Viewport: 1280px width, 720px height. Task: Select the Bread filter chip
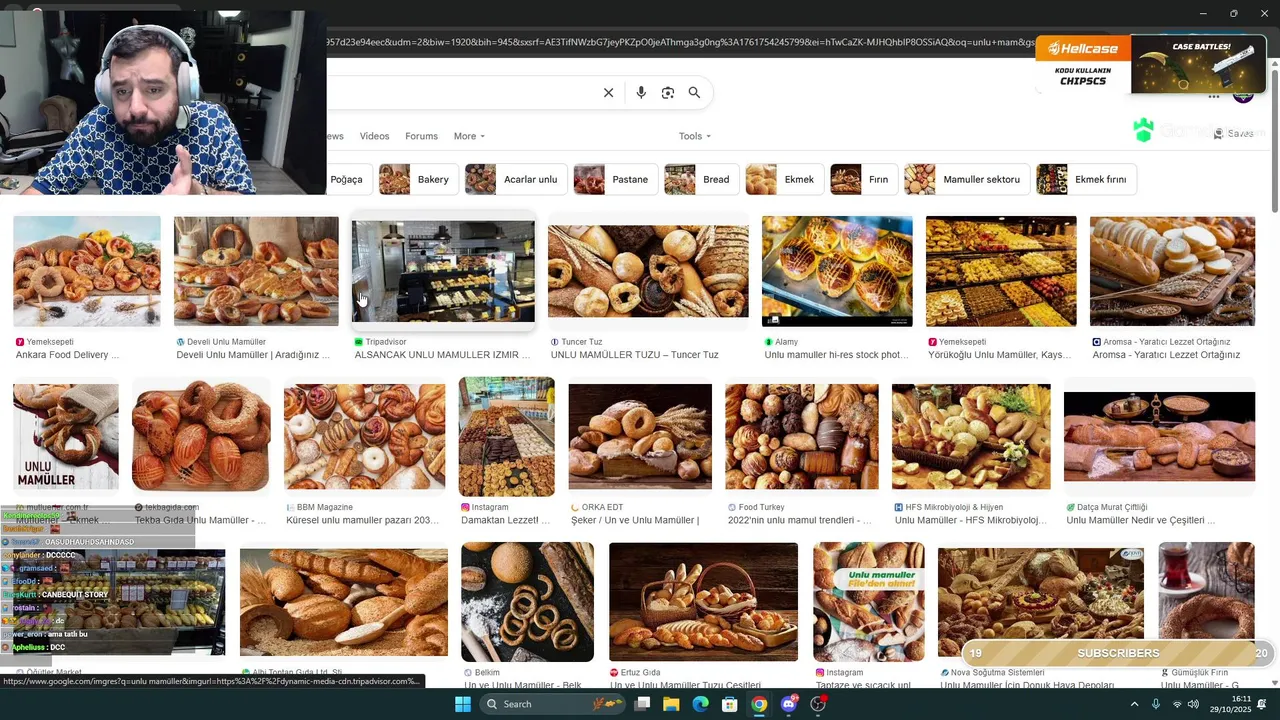pos(702,179)
